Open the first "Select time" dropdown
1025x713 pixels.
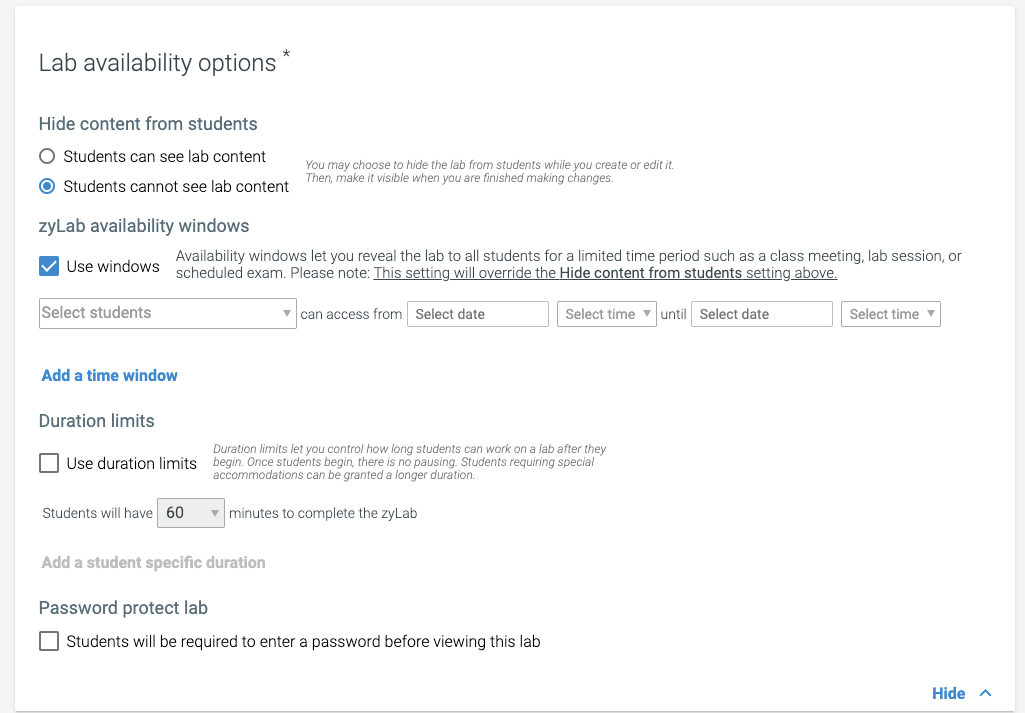606,313
